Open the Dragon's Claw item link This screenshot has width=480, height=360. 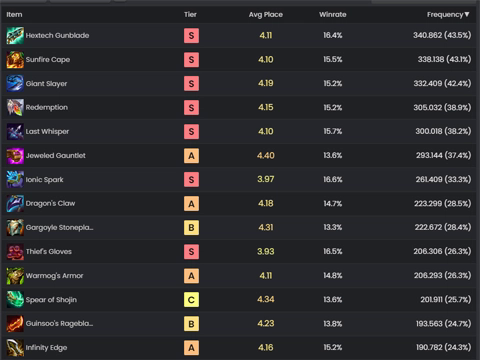tap(50, 203)
